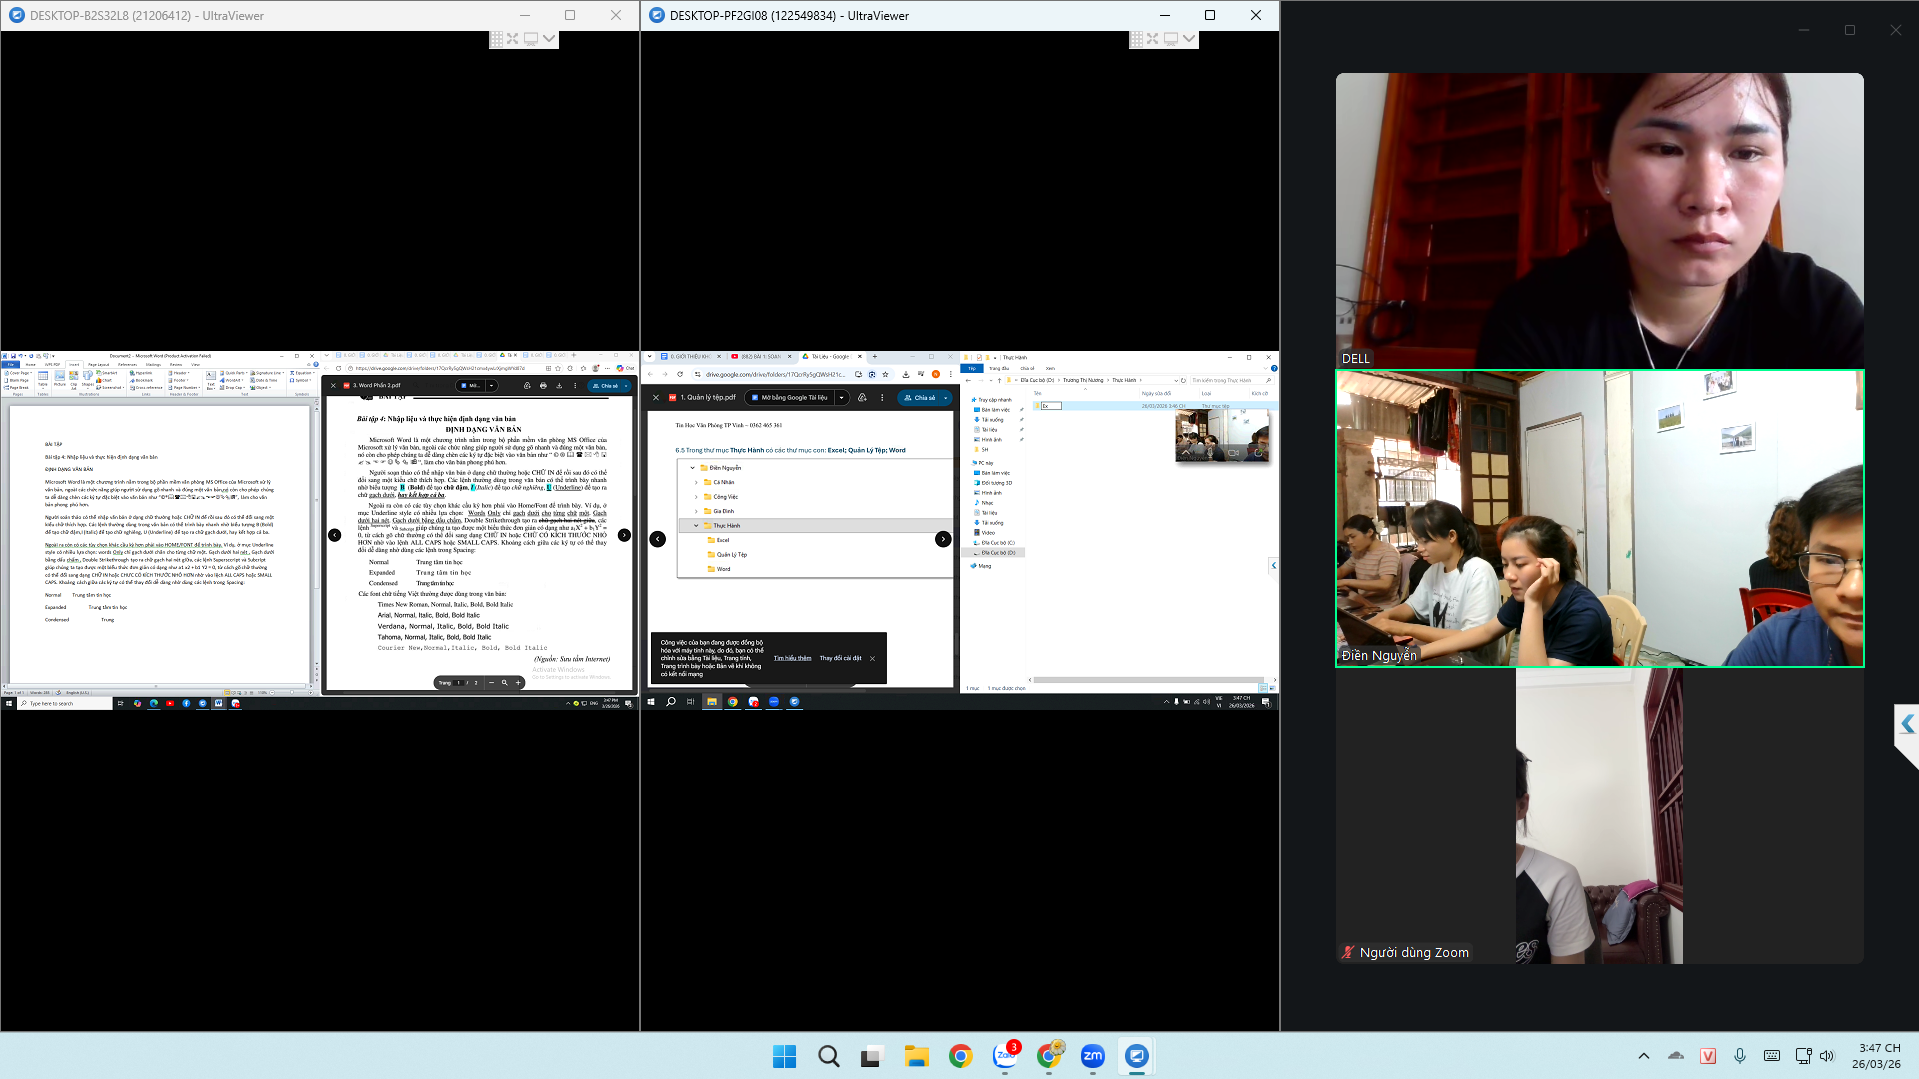Click the microphone icon in system tray

pyautogui.click(x=1740, y=1056)
